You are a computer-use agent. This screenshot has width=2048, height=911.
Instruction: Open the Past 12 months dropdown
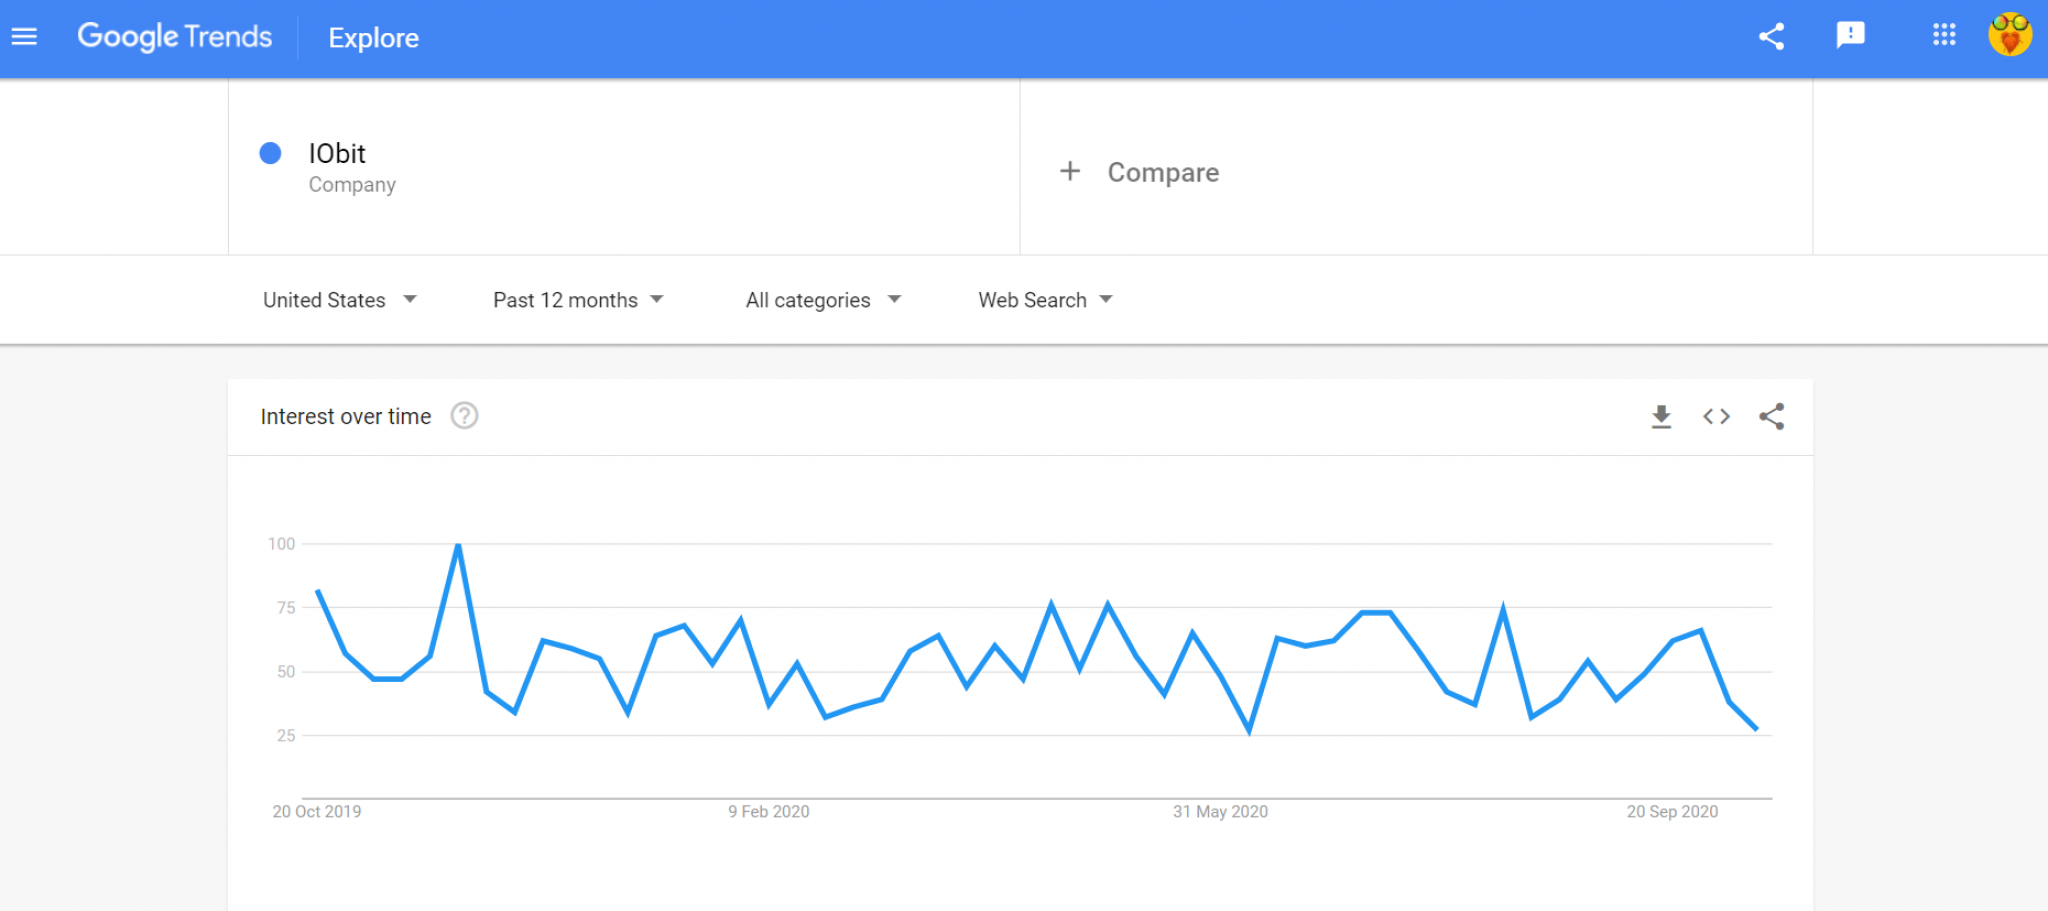coord(578,300)
